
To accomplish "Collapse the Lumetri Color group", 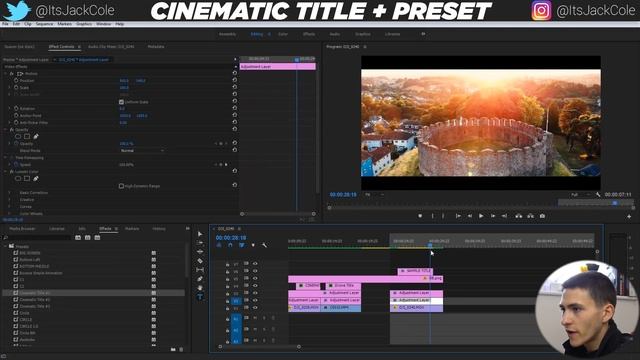I will pyautogui.click(x=6, y=171).
